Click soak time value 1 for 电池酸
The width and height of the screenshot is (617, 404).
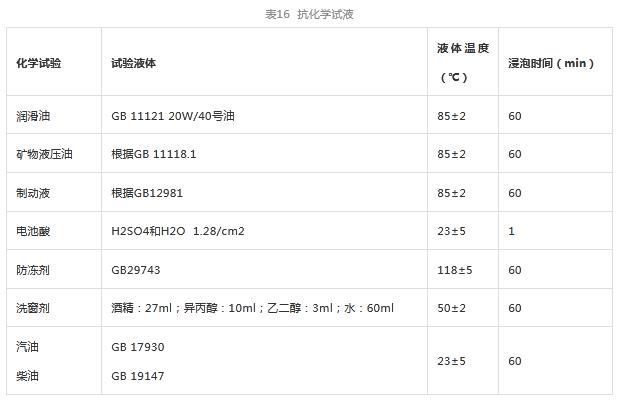click(511, 231)
